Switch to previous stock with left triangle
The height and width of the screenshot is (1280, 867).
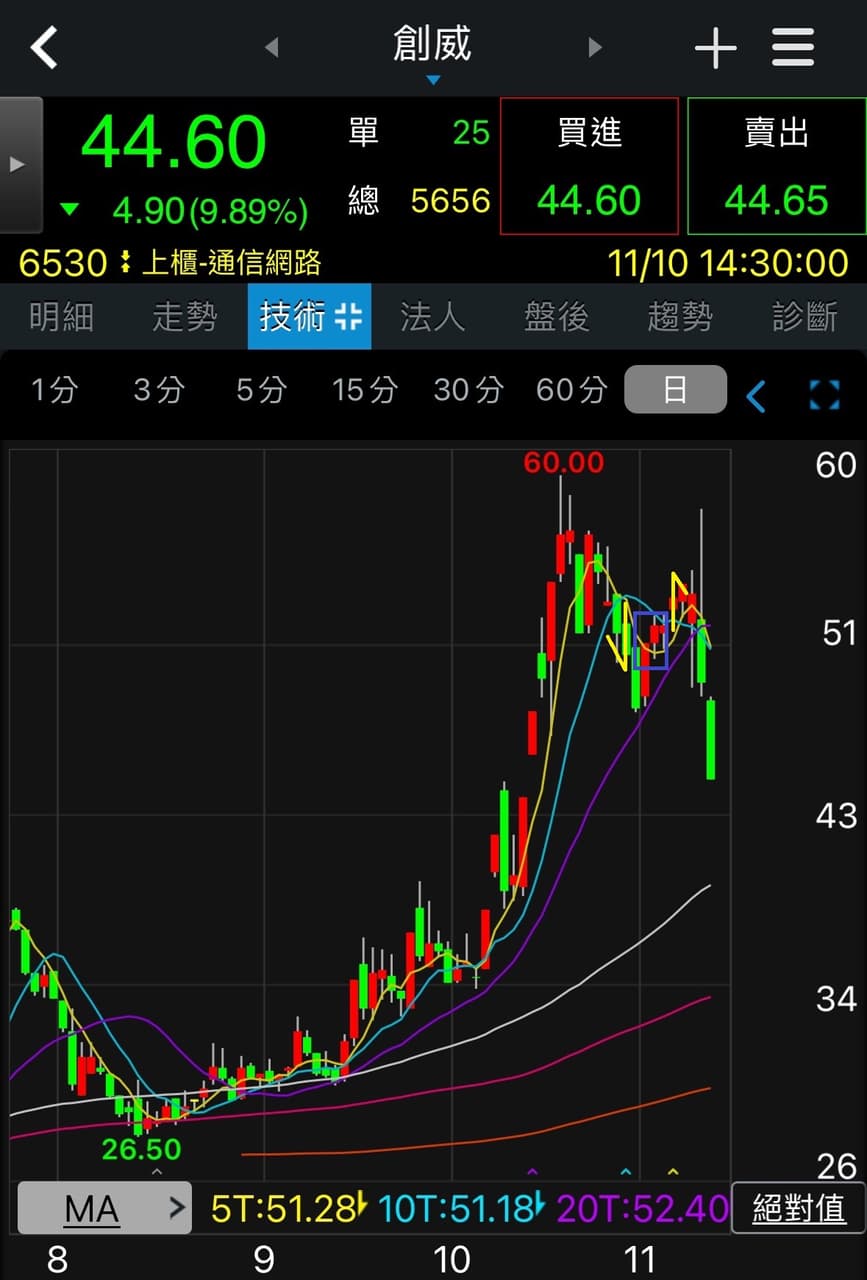271,47
